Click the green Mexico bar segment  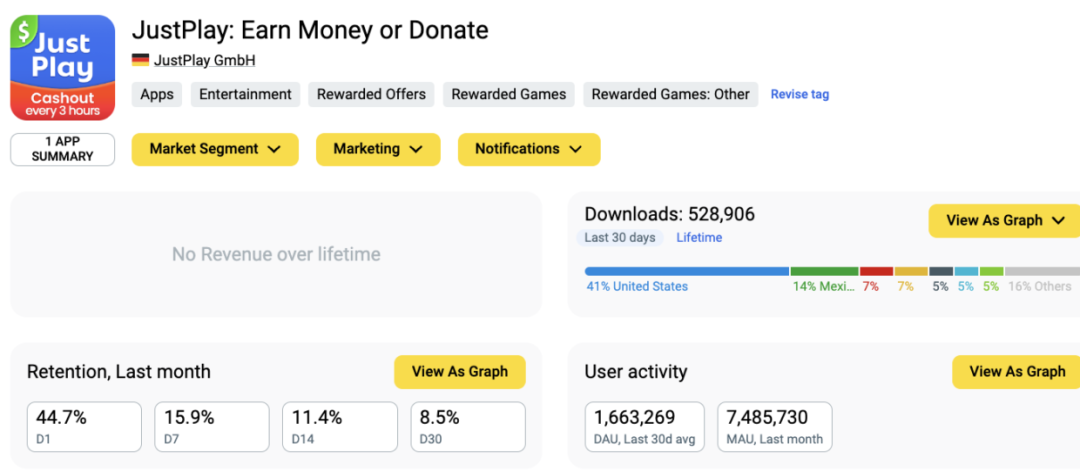(x=824, y=271)
